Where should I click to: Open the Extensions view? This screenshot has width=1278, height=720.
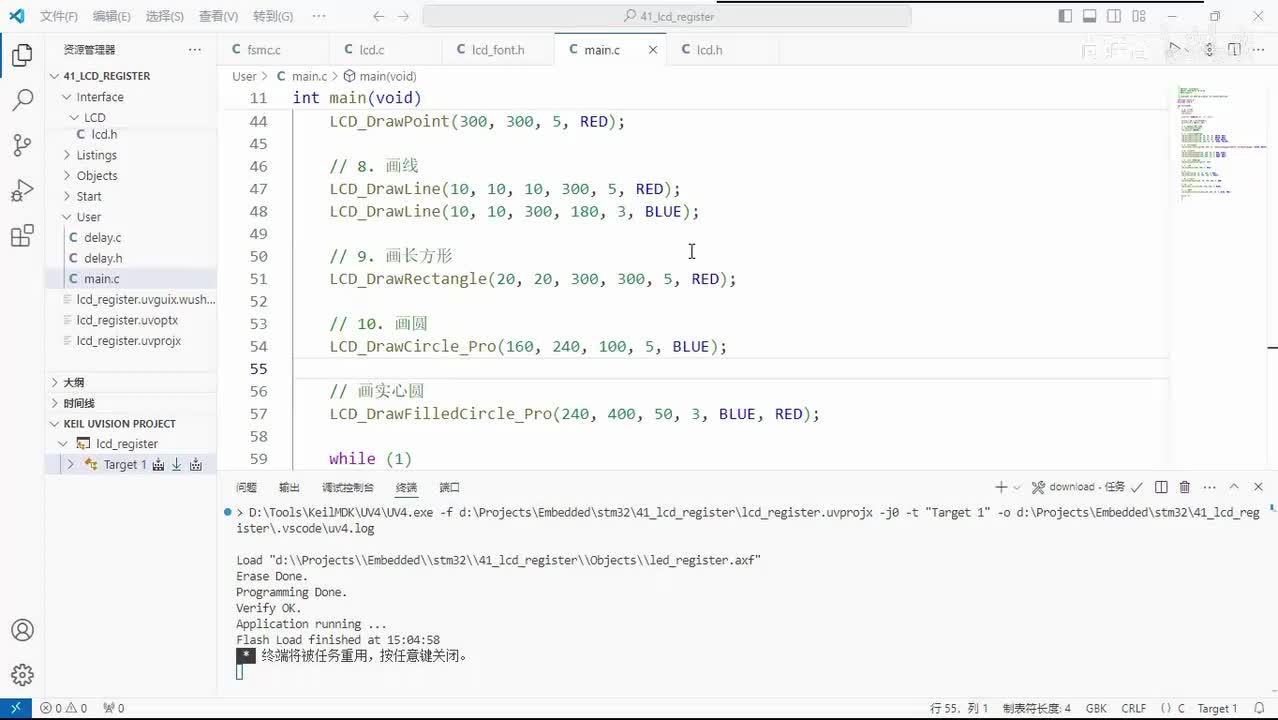(22, 236)
